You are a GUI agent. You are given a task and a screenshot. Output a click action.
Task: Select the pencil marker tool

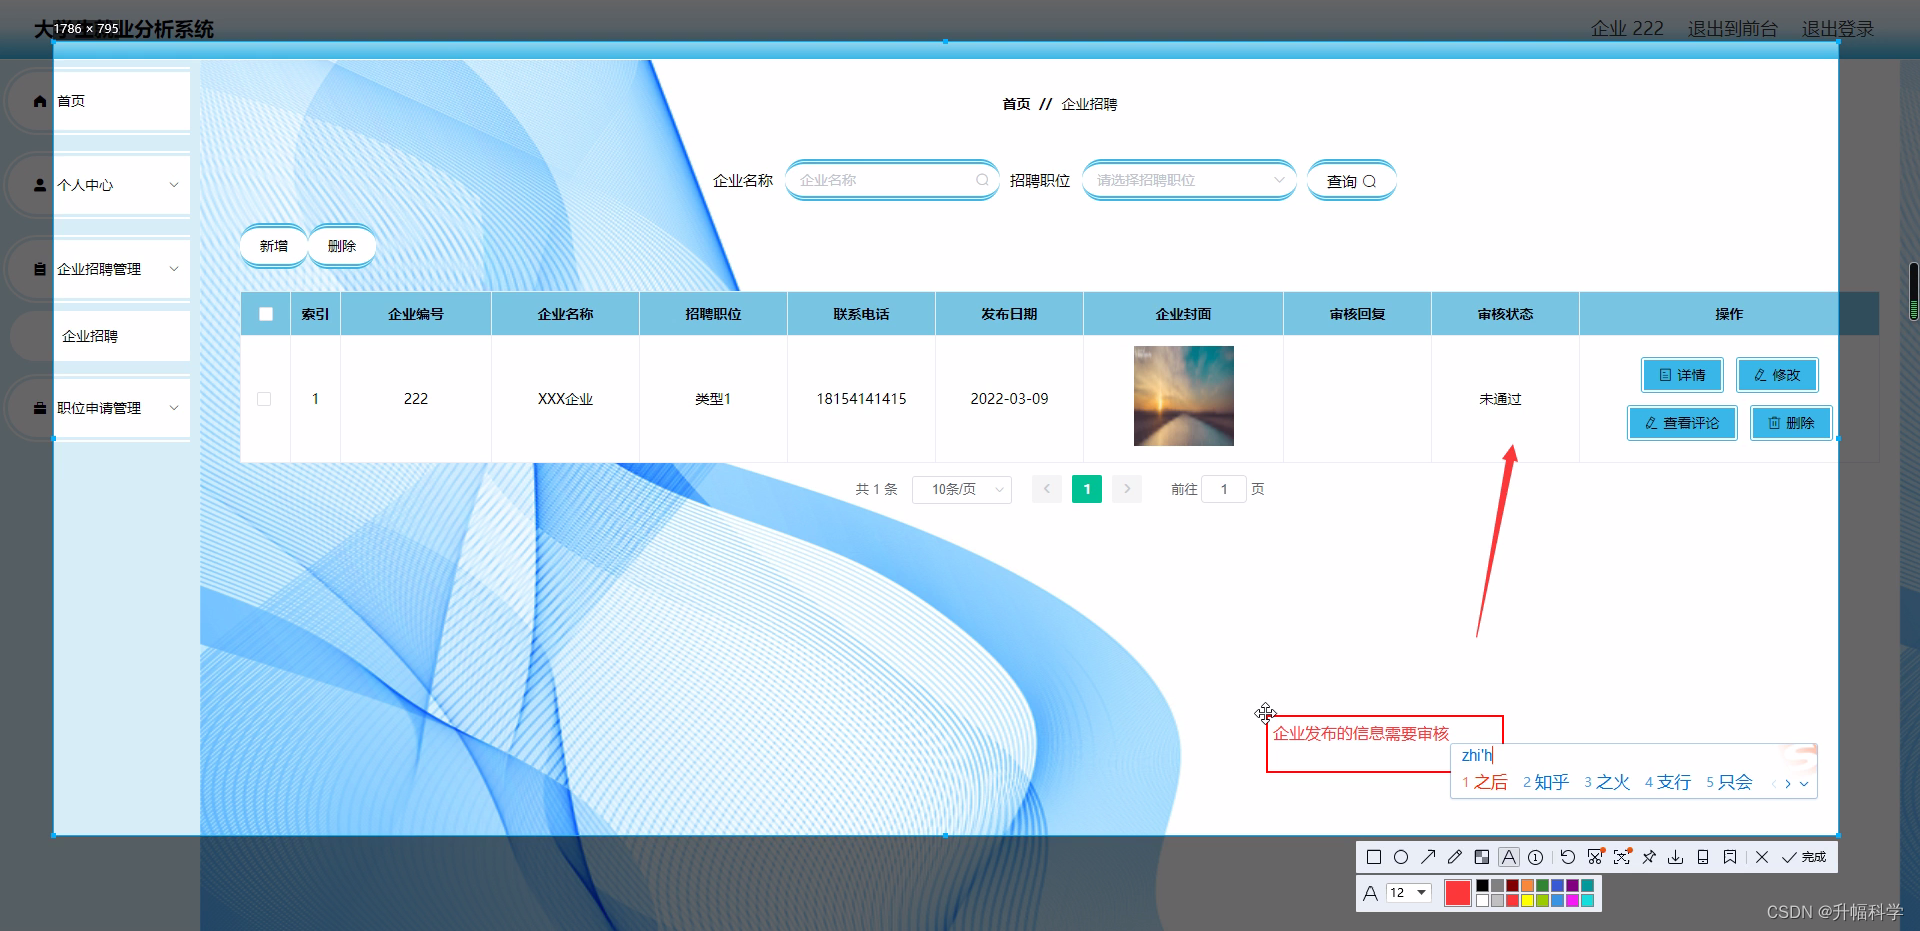[x=1455, y=857]
